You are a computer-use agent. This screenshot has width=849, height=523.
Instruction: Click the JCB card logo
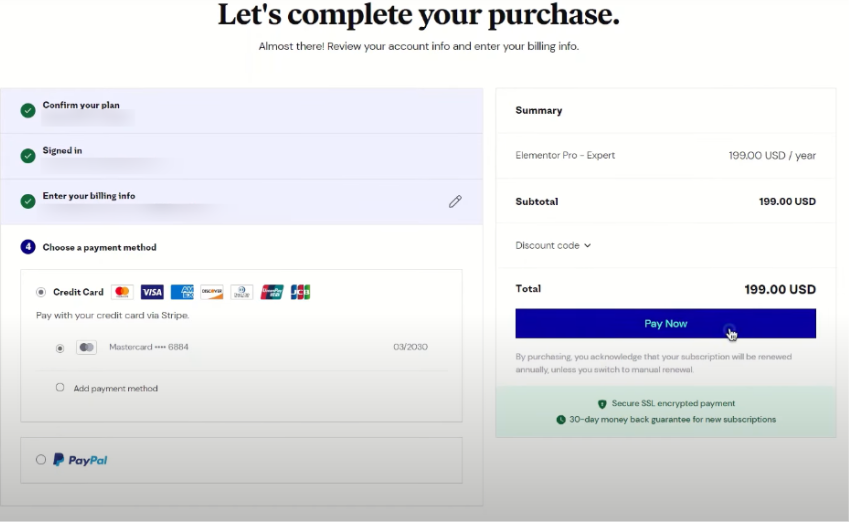[301, 292]
